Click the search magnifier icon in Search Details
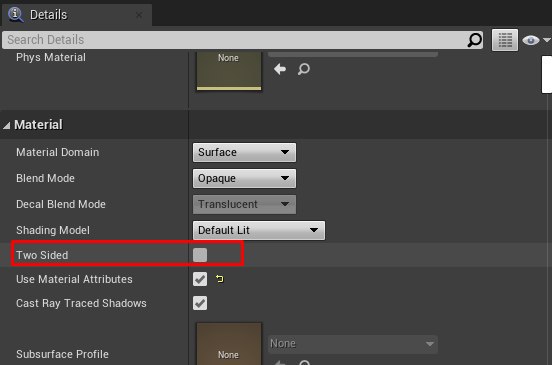Image resolution: width=552 pixels, height=365 pixels. pos(474,40)
